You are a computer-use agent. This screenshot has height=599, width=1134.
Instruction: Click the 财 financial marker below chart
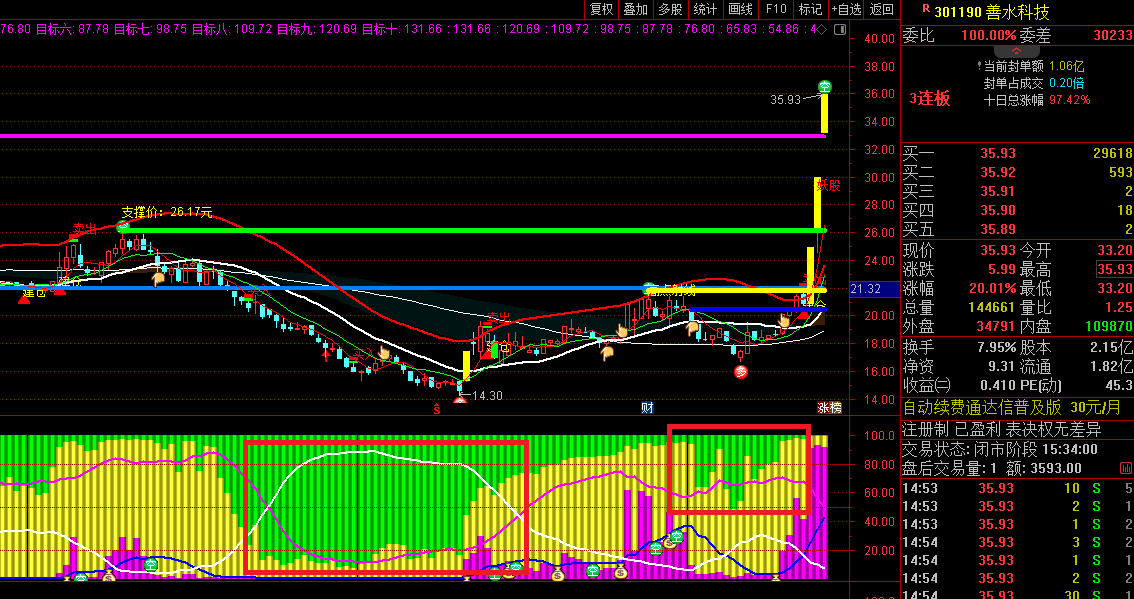[647, 407]
